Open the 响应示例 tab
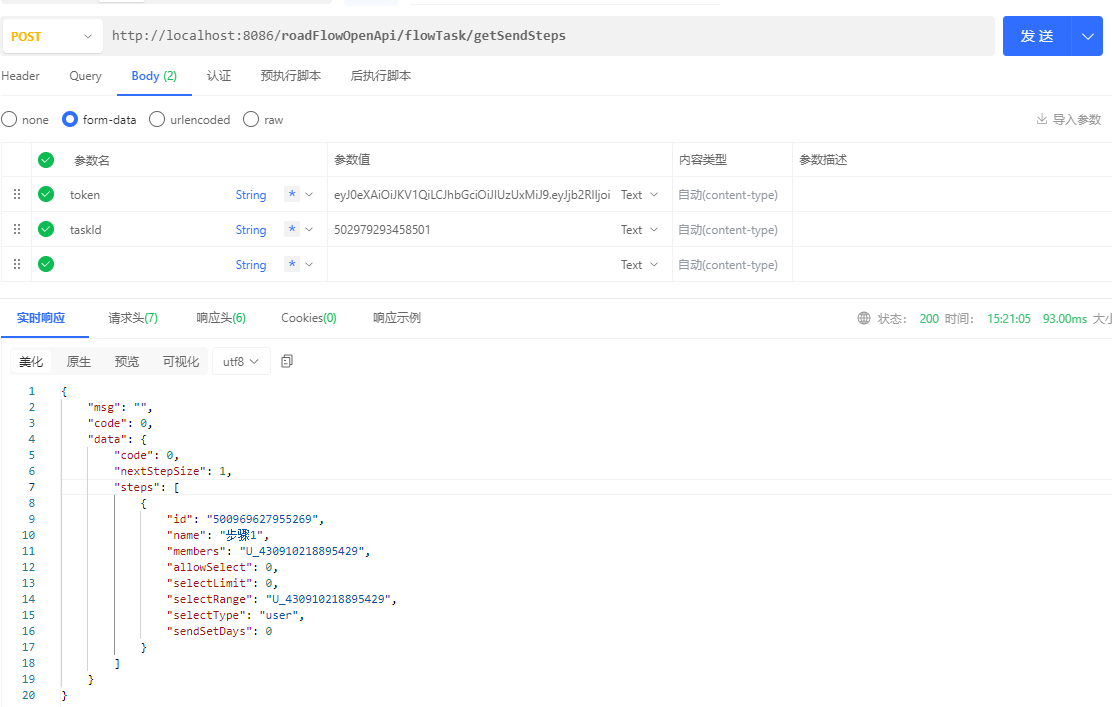Image resolution: width=1112 pixels, height=707 pixels. pyautogui.click(x=397, y=318)
